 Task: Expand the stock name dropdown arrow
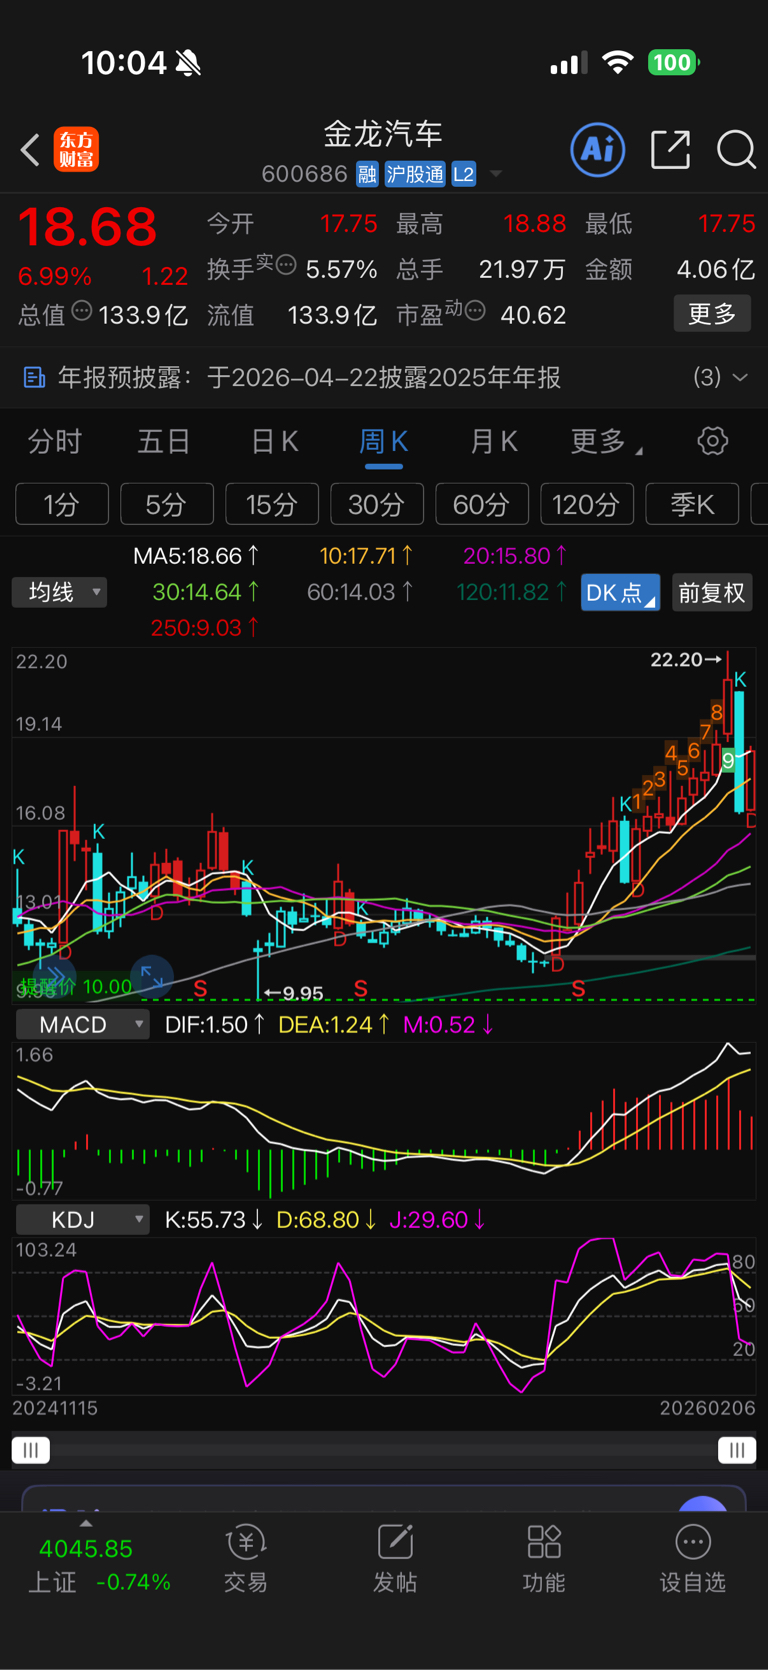[496, 174]
